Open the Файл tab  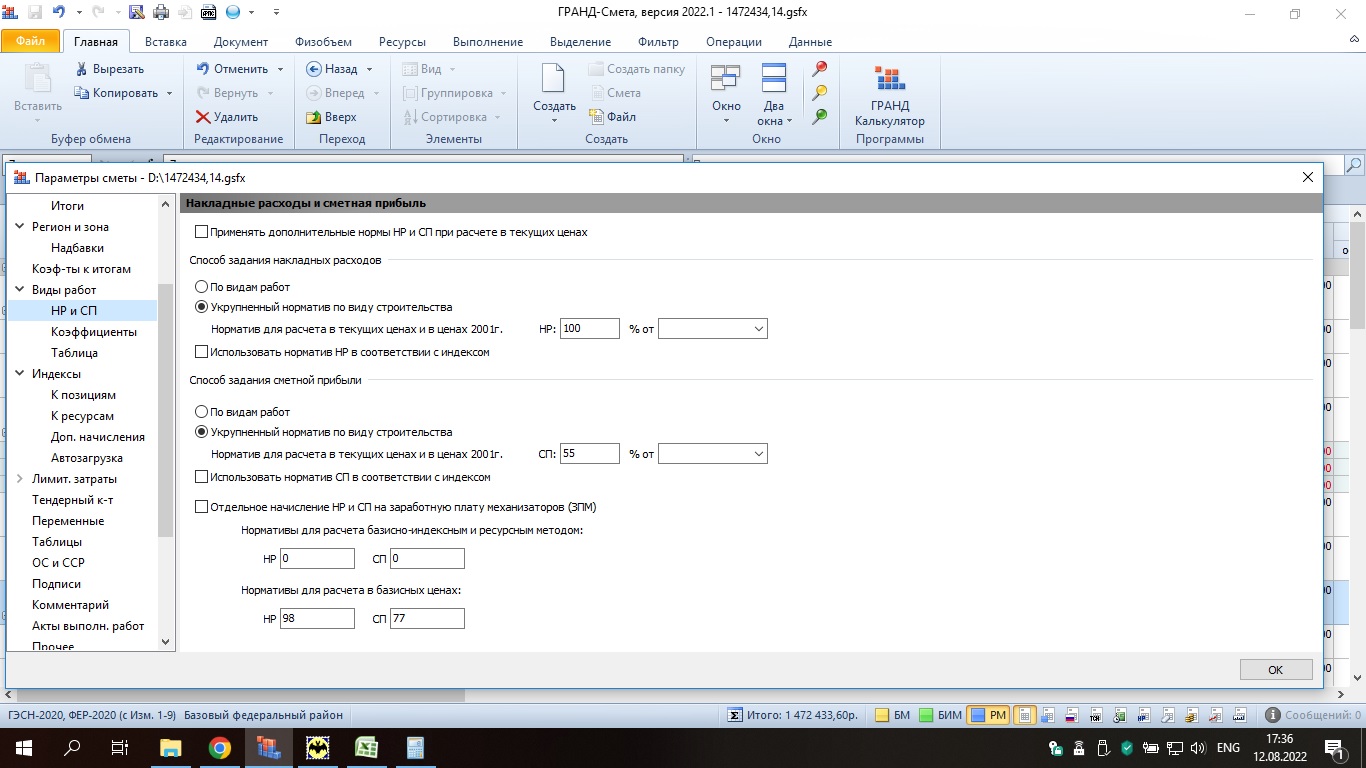pos(31,42)
